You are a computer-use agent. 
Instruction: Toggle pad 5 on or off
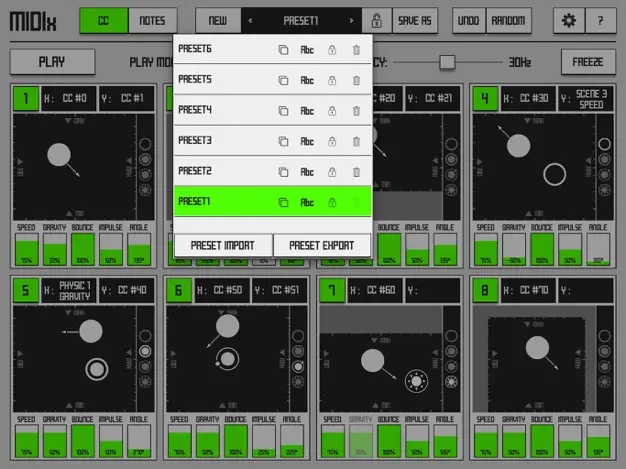pos(26,290)
